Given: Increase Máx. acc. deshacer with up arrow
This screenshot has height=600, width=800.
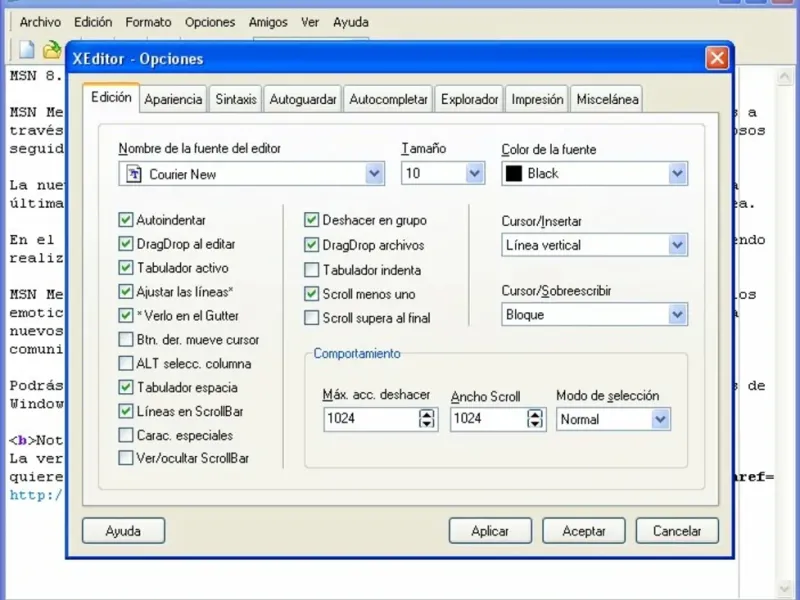Looking at the screenshot, I should 427,414.
